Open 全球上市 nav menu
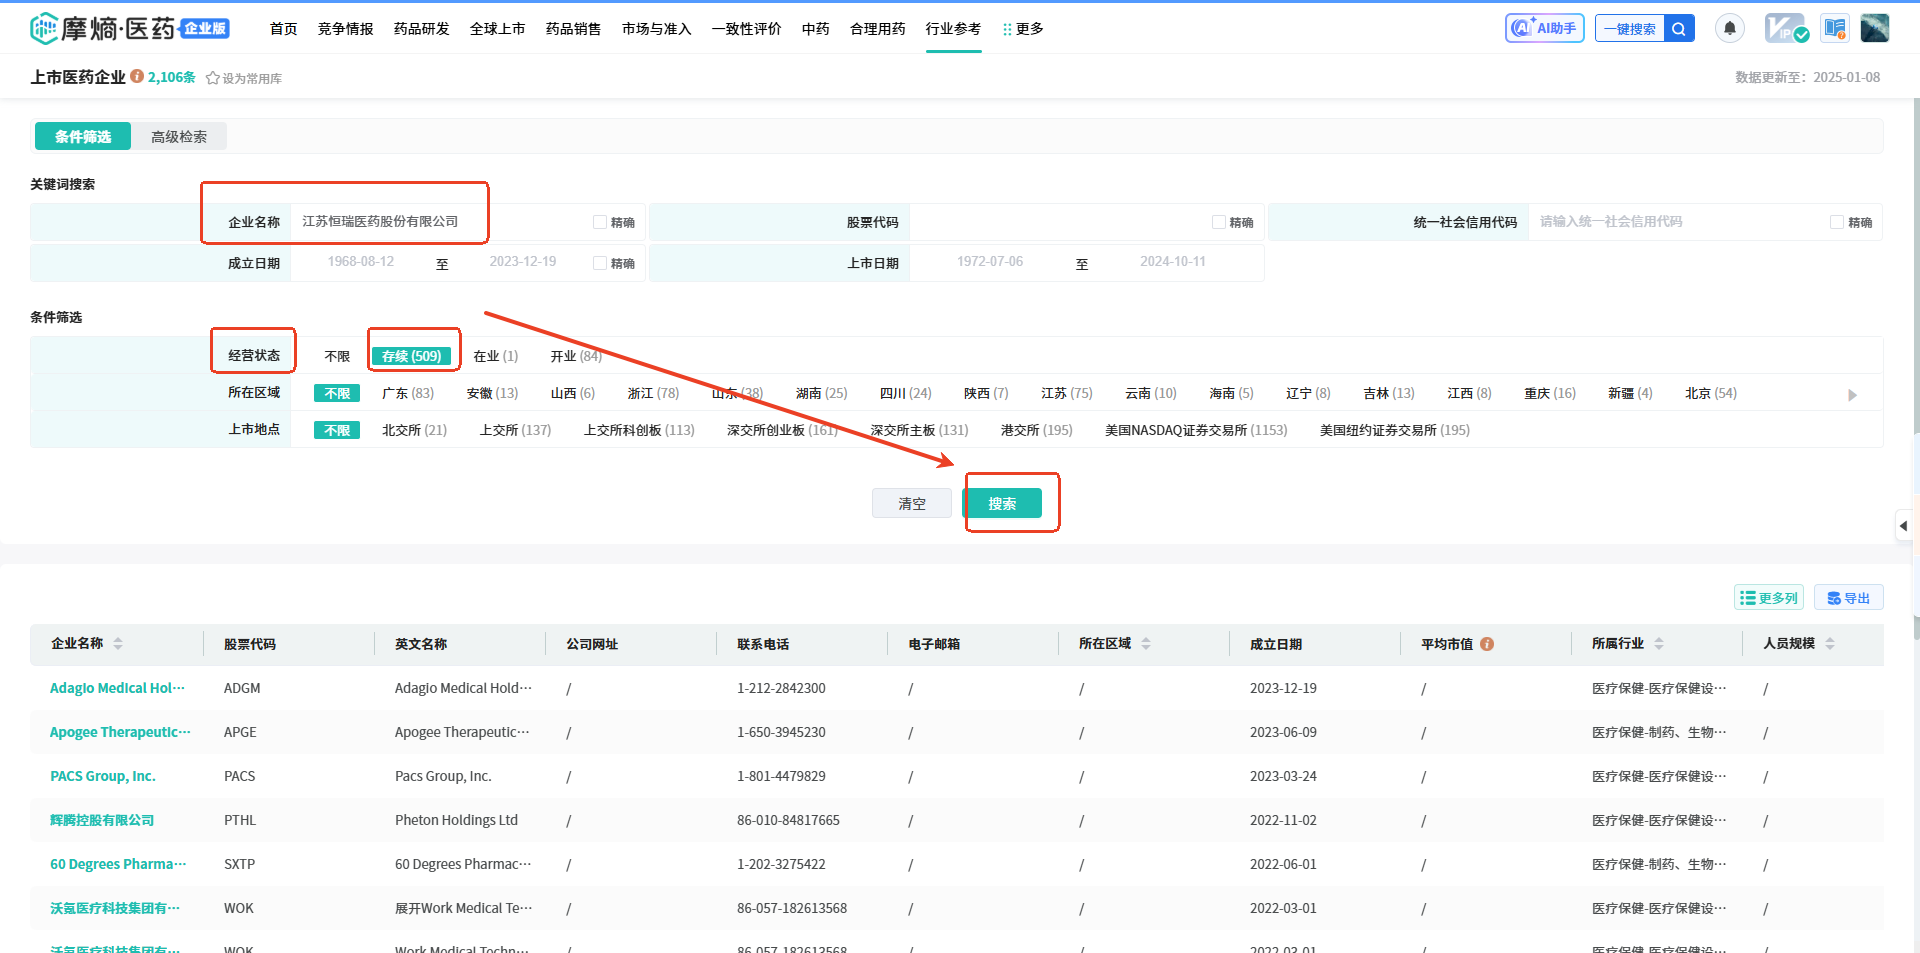Screen dimensions: 1920x953 [x=498, y=29]
